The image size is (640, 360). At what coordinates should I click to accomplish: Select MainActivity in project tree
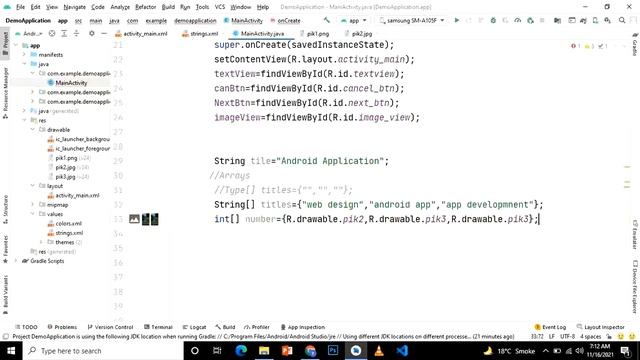(x=67, y=83)
